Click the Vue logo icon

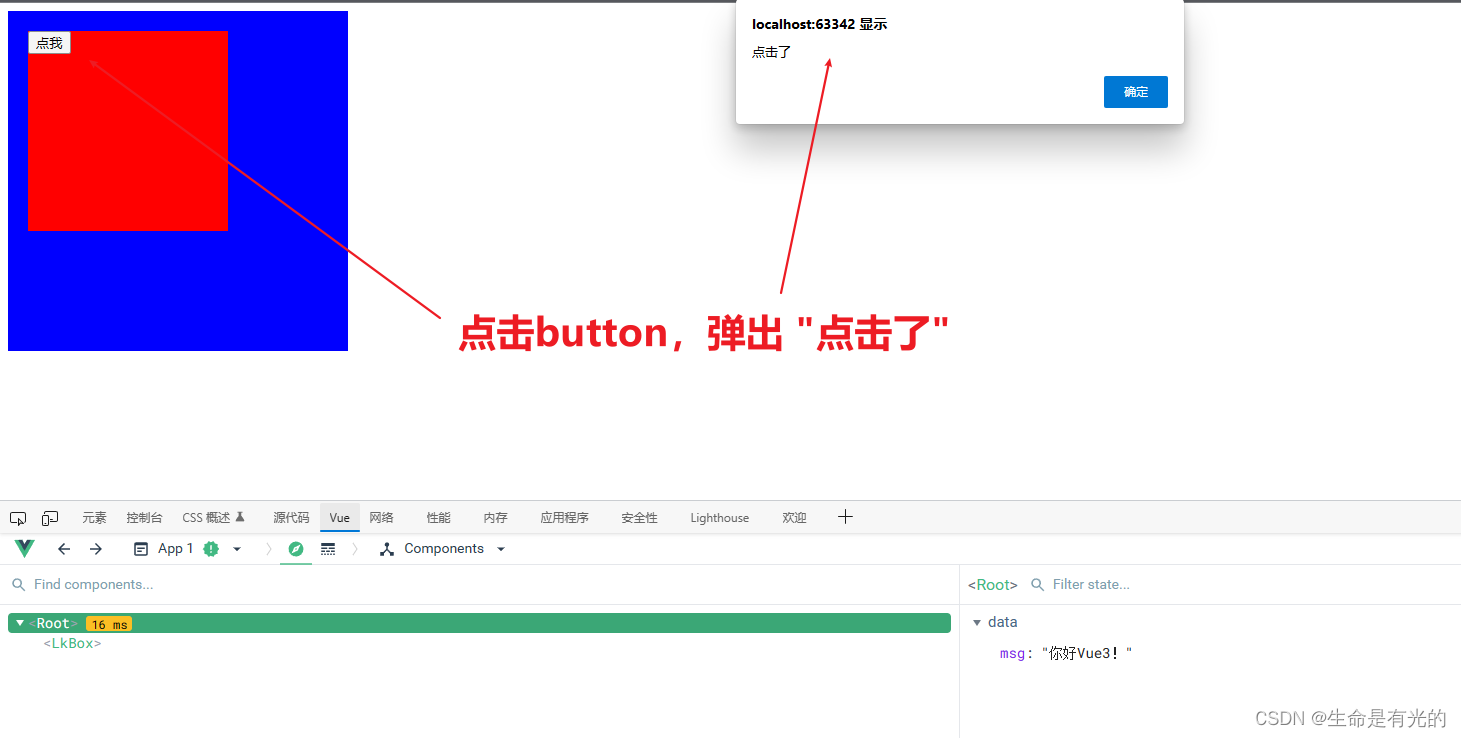point(25,549)
